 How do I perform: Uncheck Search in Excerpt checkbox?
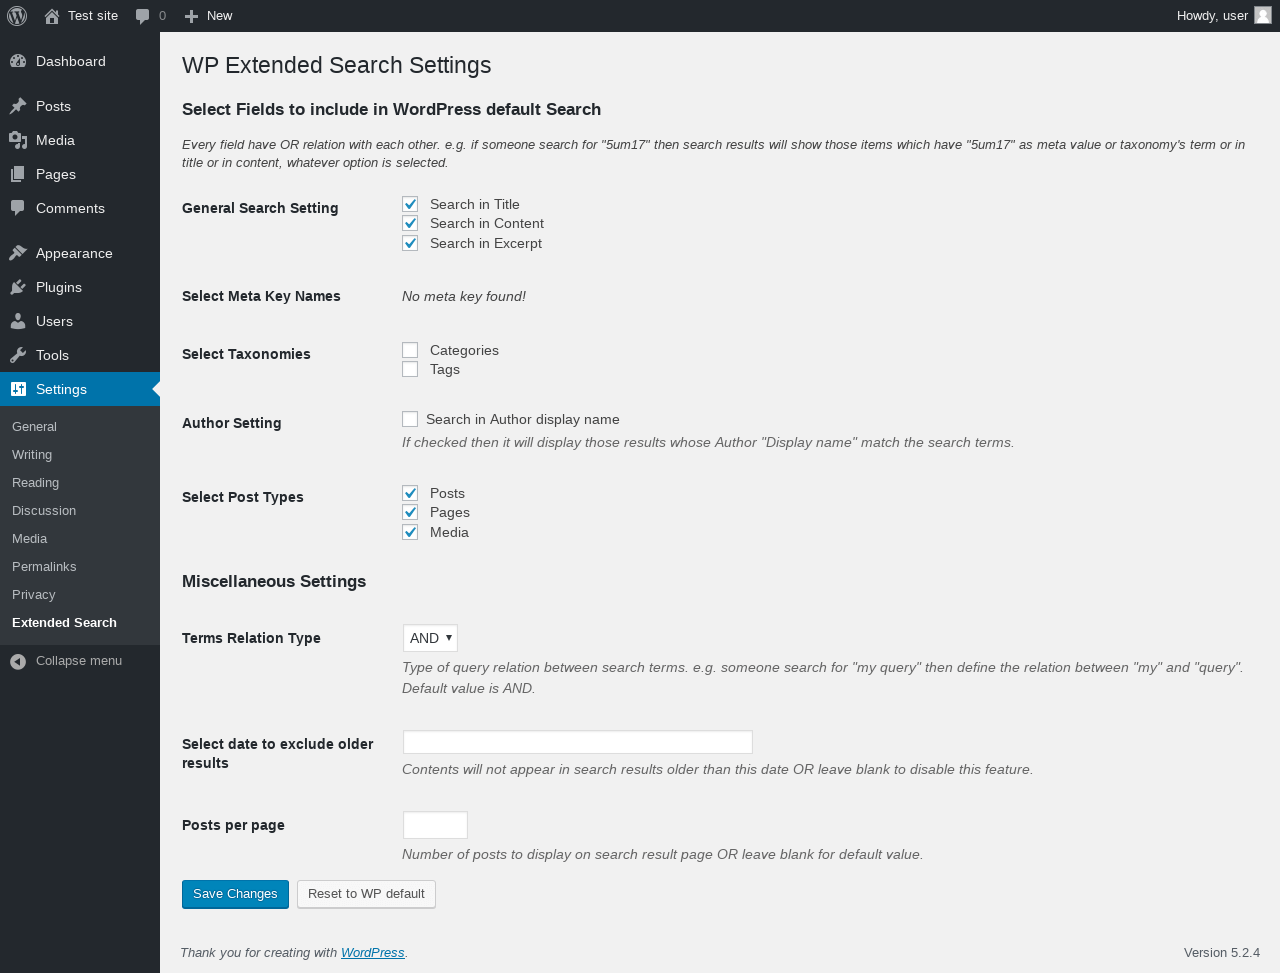(410, 243)
